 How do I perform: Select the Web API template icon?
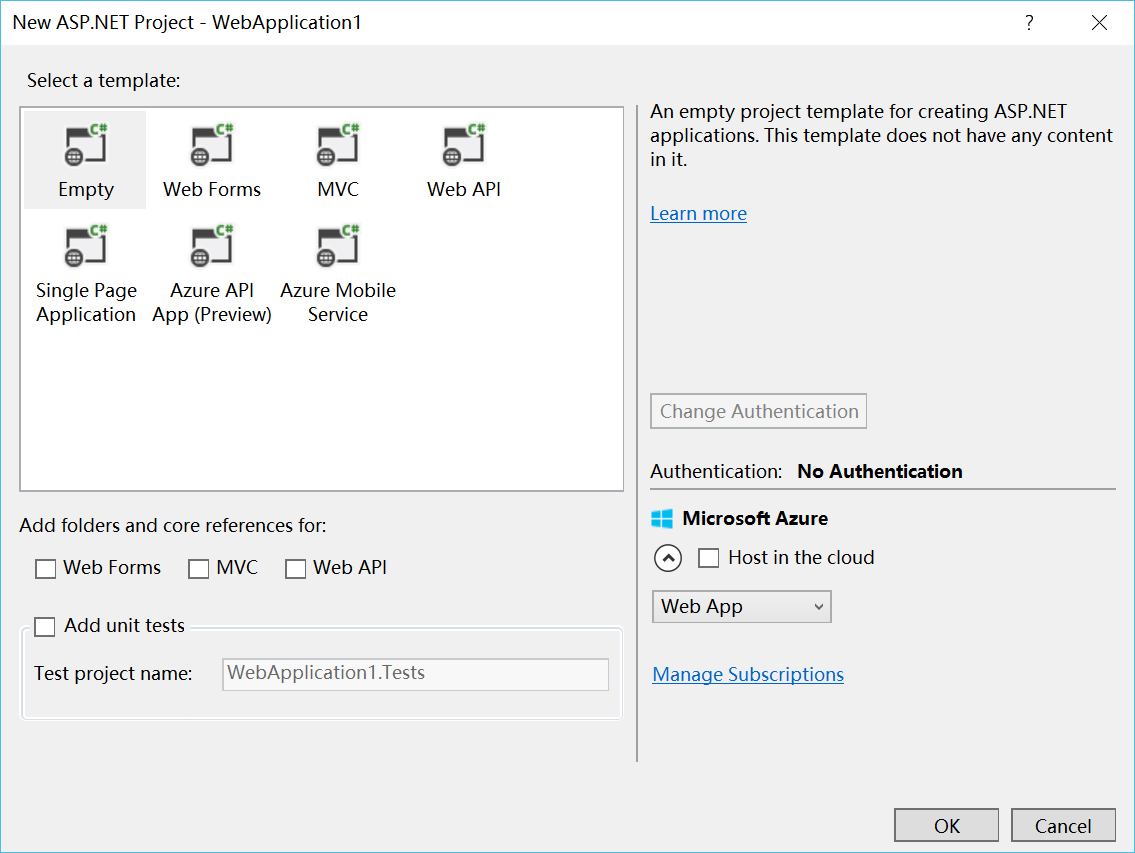pyautogui.click(x=463, y=144)
